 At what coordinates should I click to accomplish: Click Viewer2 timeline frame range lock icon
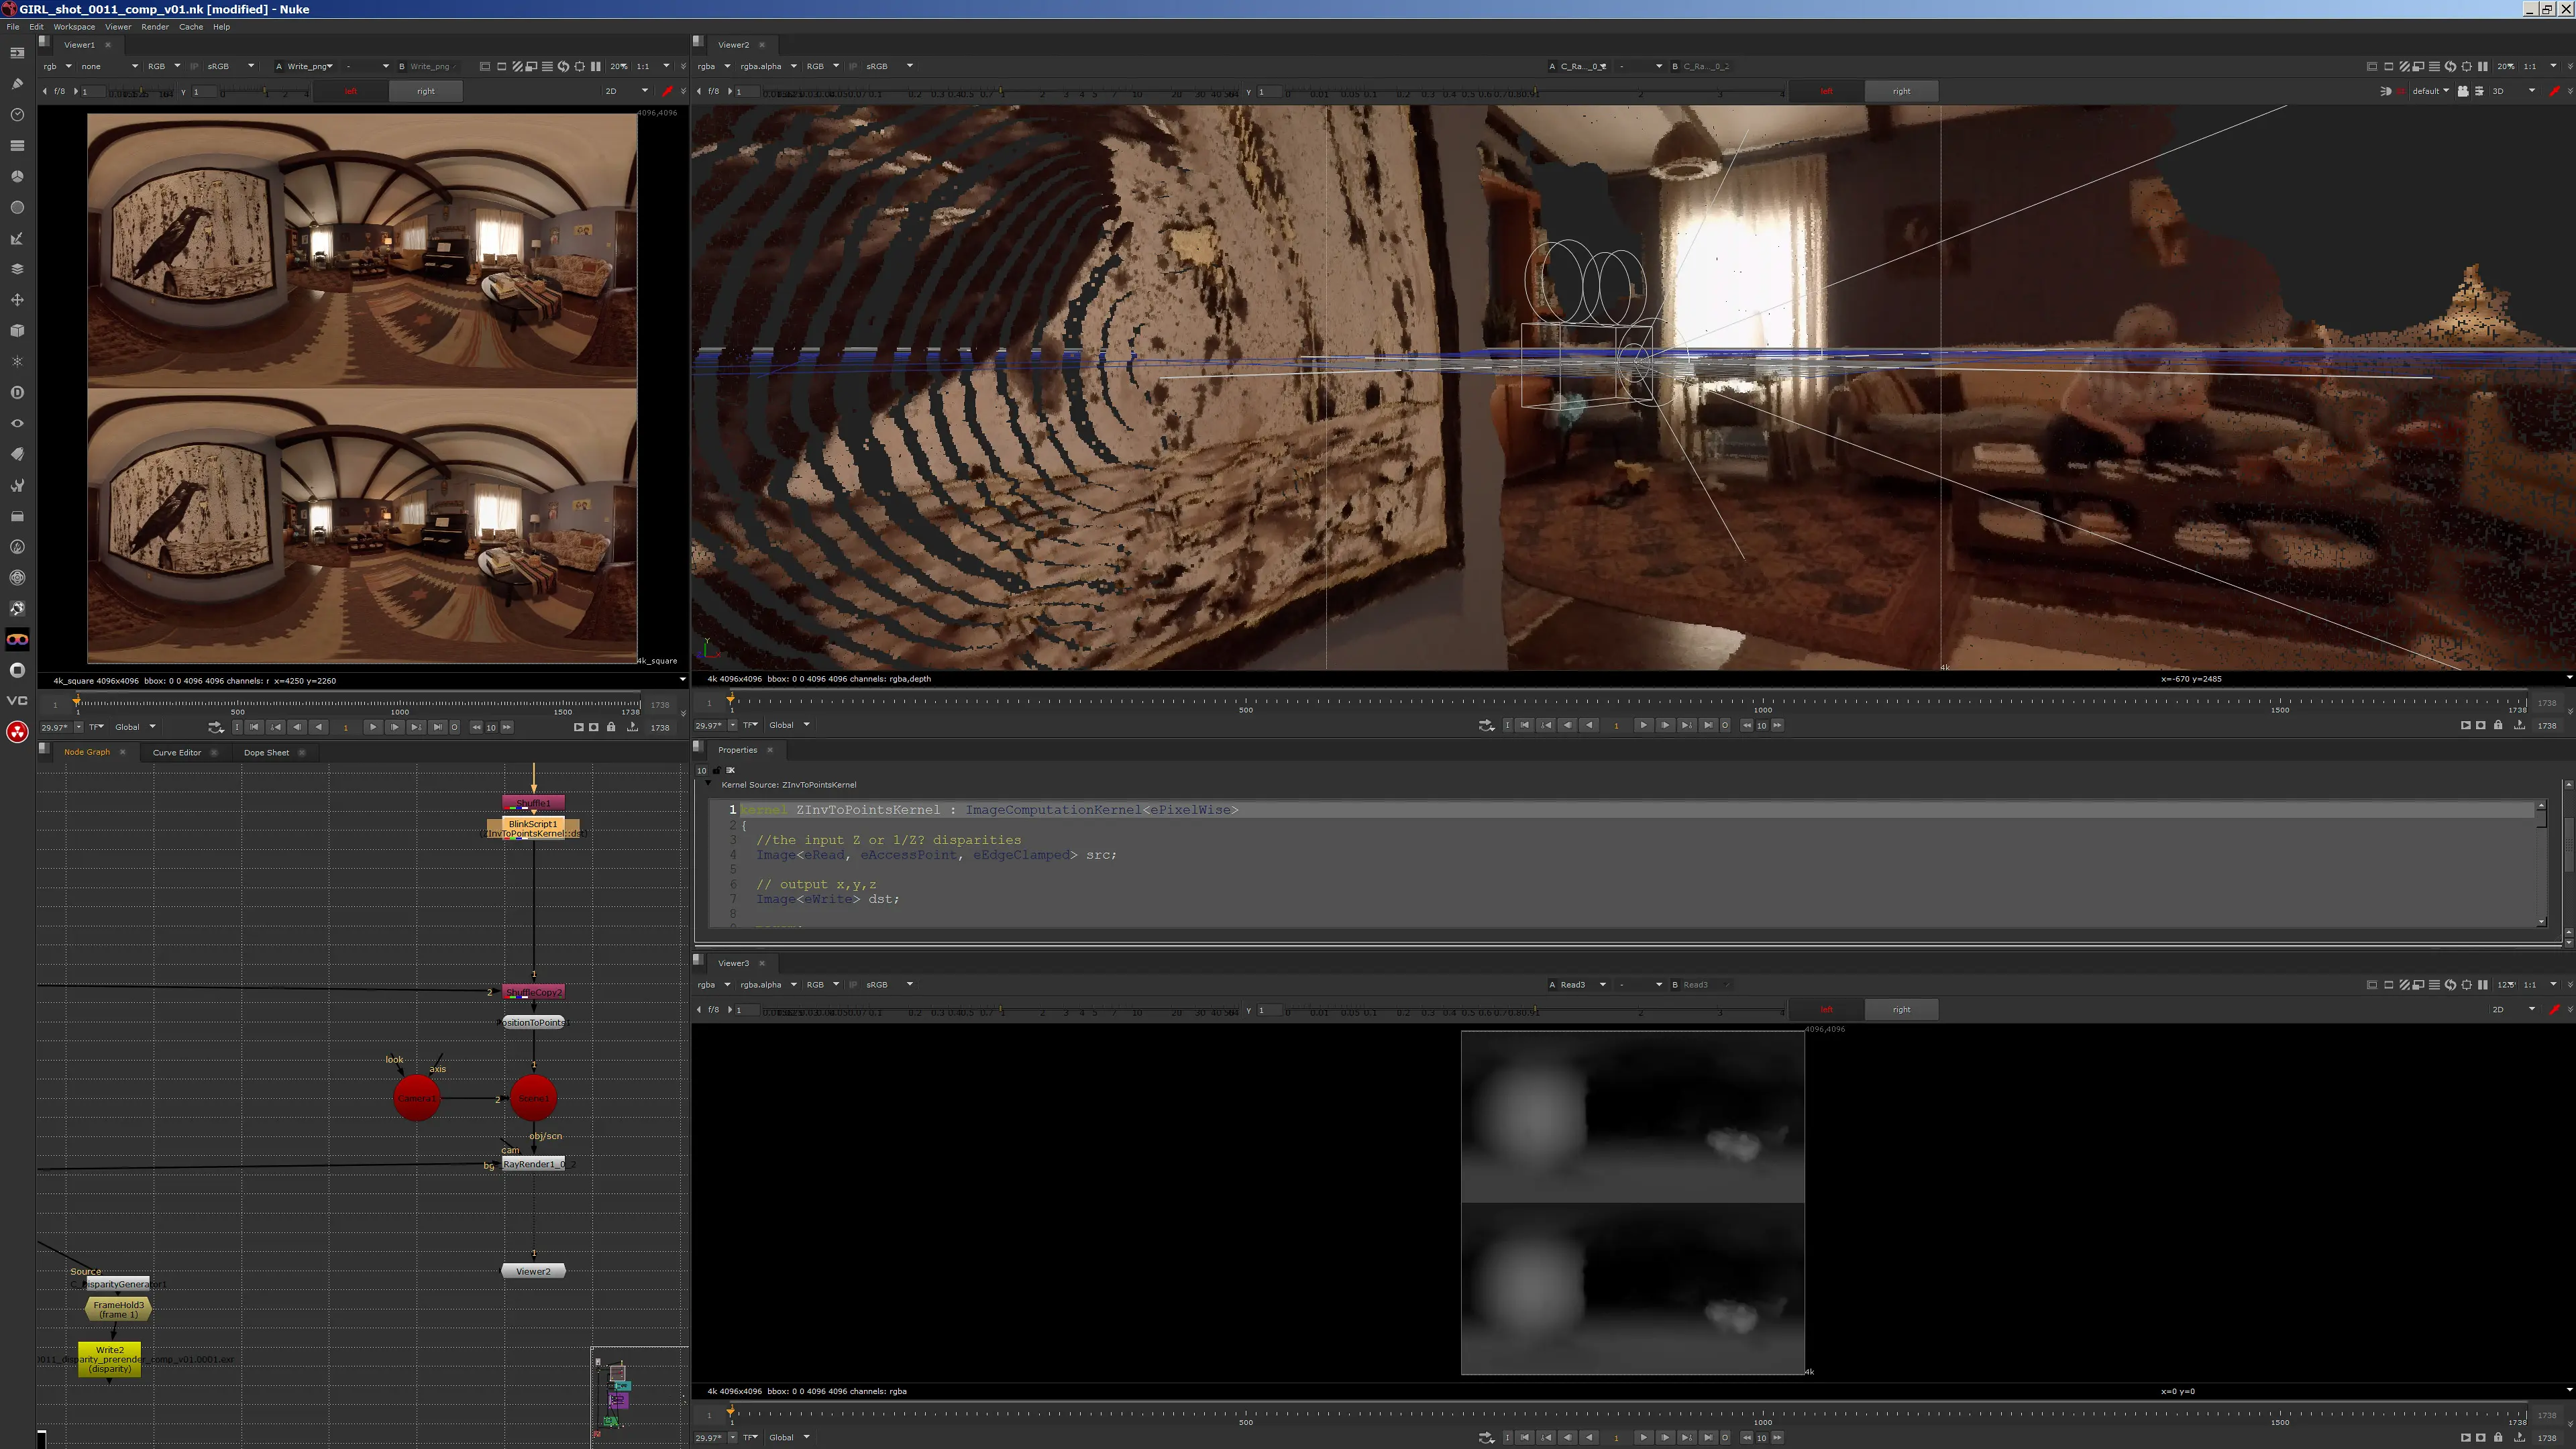(x=2498, y=725)
